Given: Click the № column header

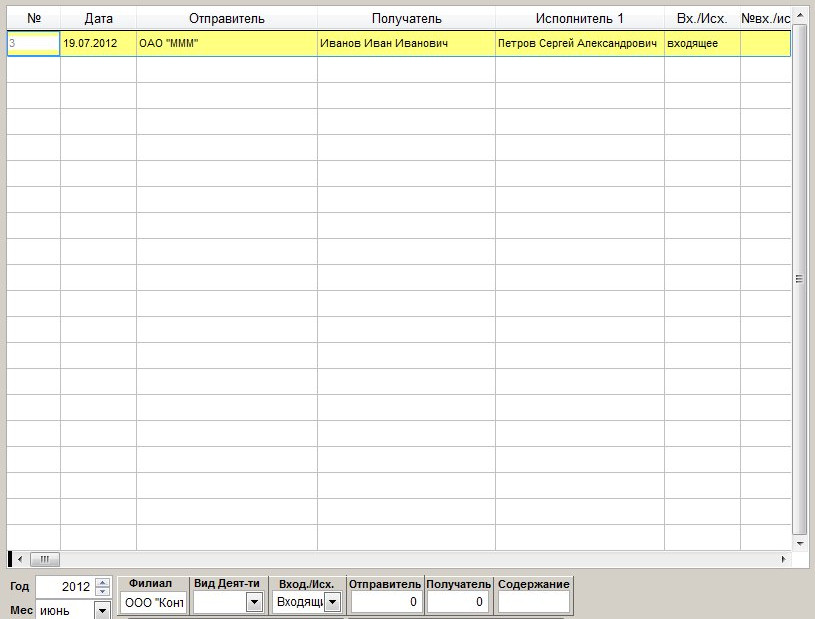Looking at the screenshot, I should pos(34,19).
